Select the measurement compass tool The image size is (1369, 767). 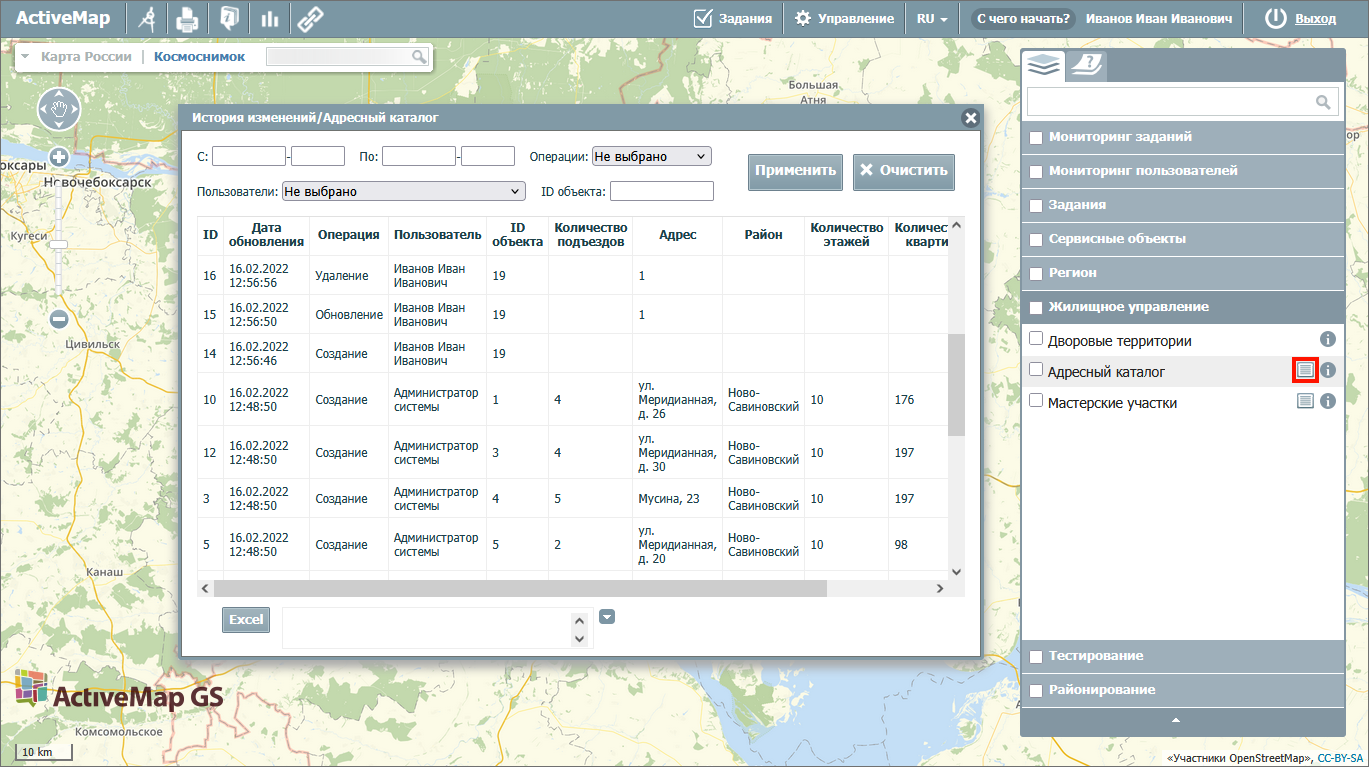(146, 18)
